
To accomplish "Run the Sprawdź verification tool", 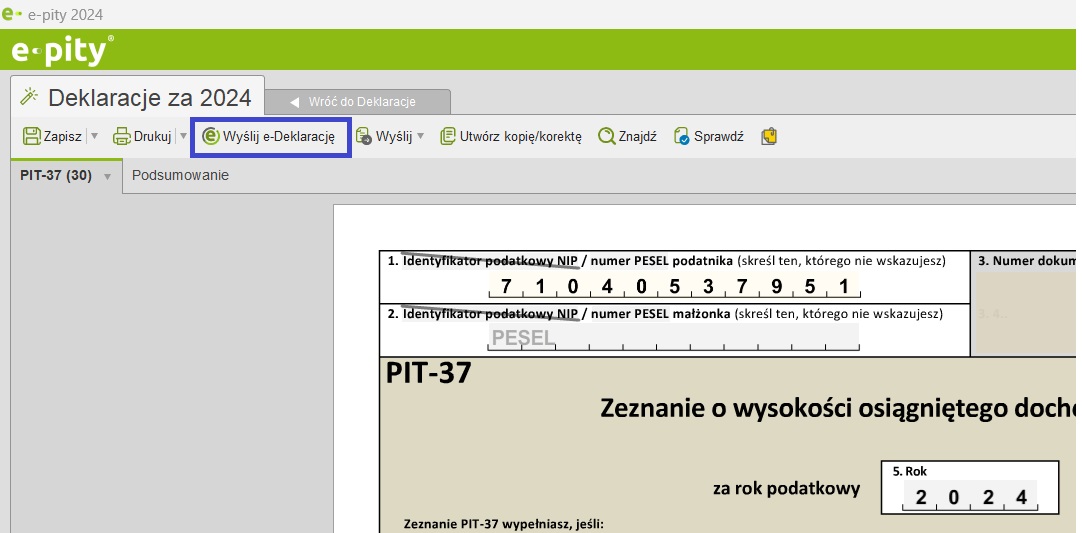I will pos(708,137).
